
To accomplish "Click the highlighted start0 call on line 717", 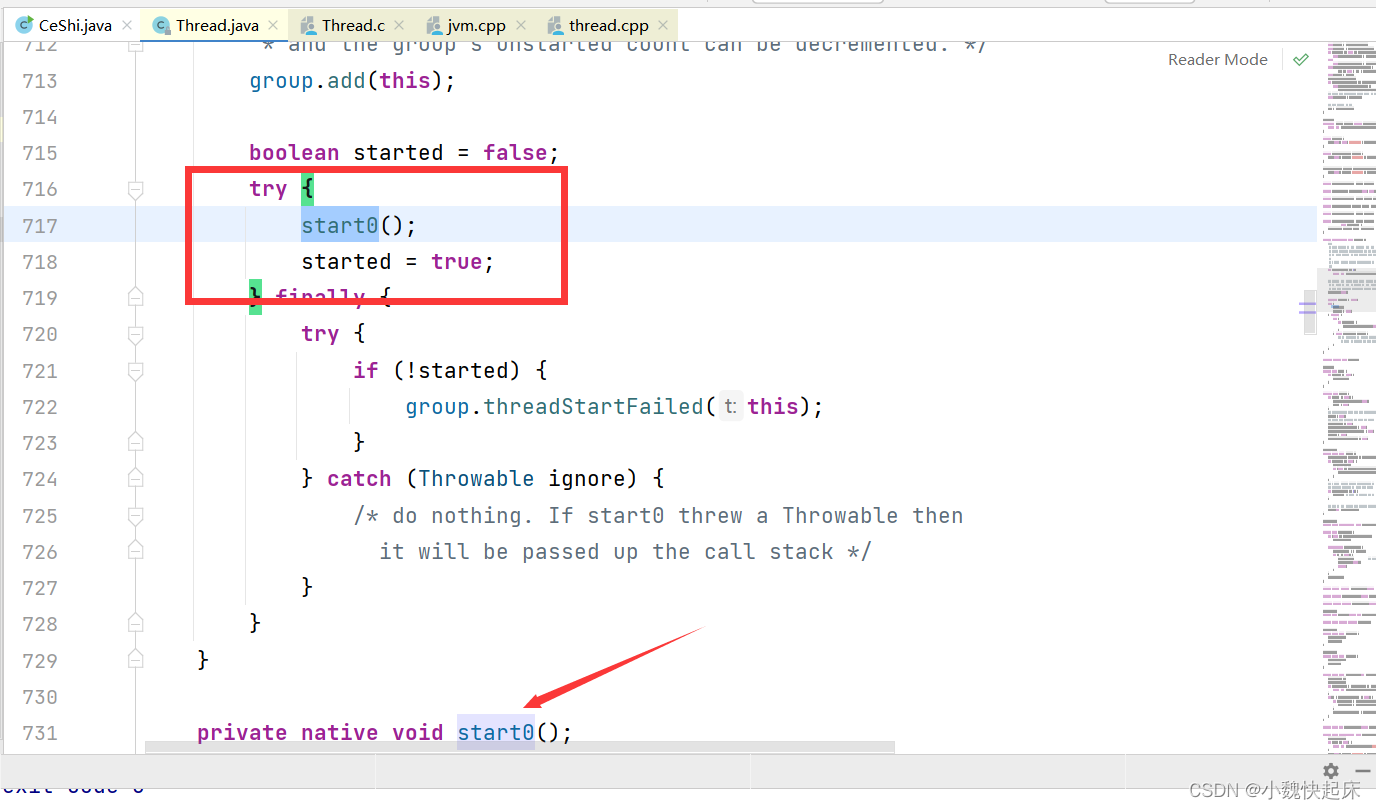I will [x=340, y=225].
